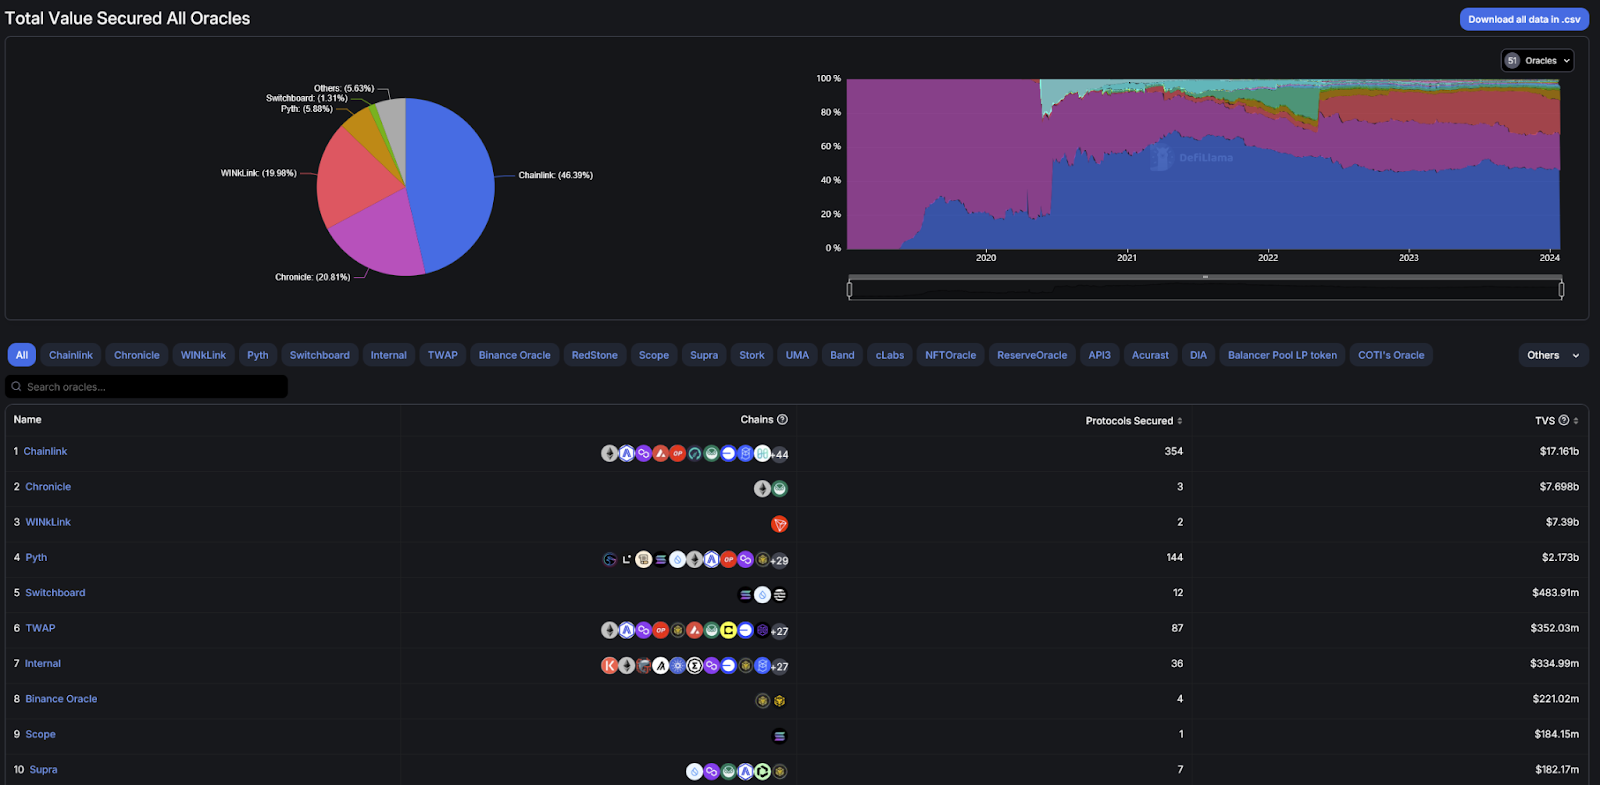Click the Solana icon in Switchboard row

pyautogui.click(x=745, y=595)
